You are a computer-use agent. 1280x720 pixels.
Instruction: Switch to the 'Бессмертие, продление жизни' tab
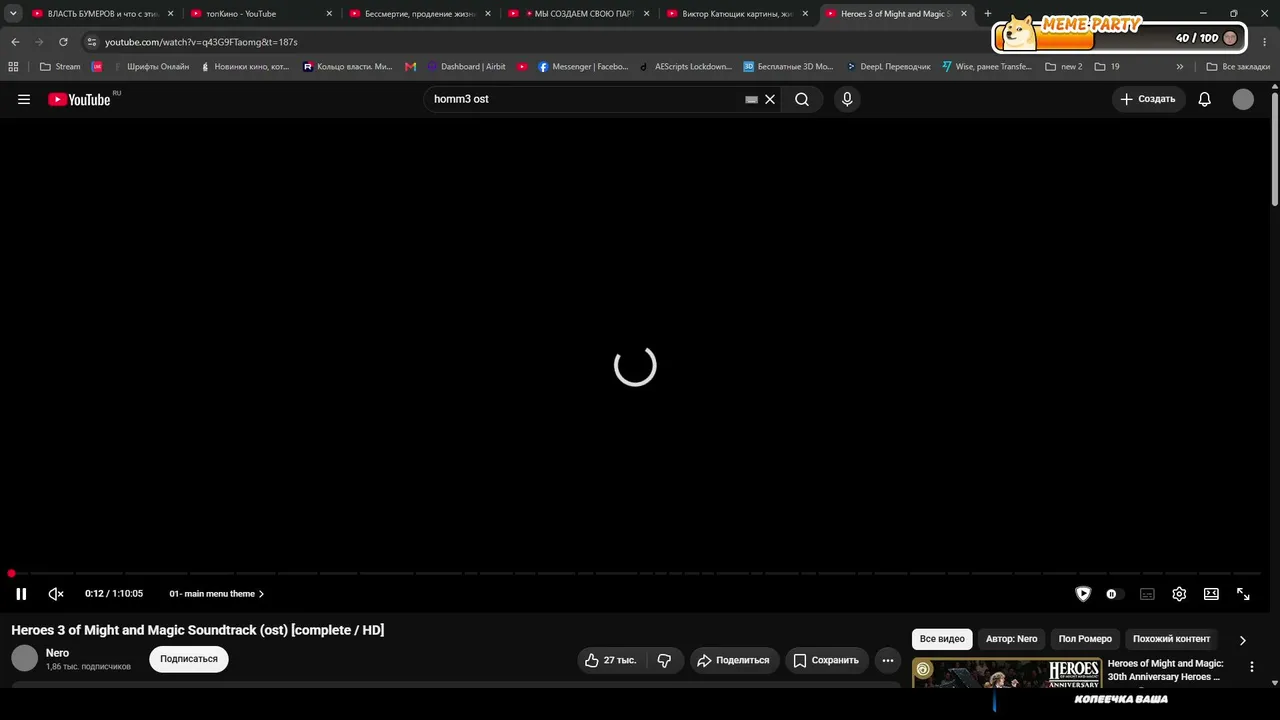[420, 14]
